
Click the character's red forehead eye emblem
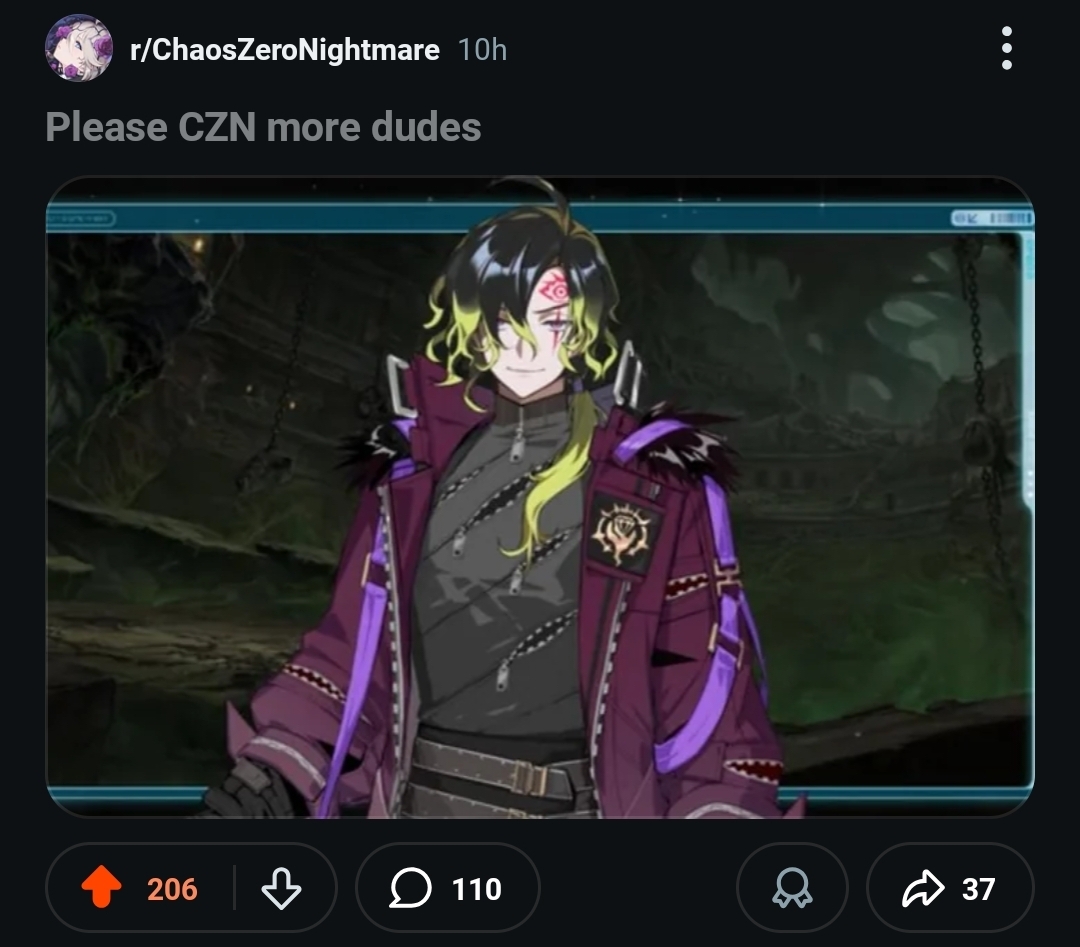click(557, 291)
